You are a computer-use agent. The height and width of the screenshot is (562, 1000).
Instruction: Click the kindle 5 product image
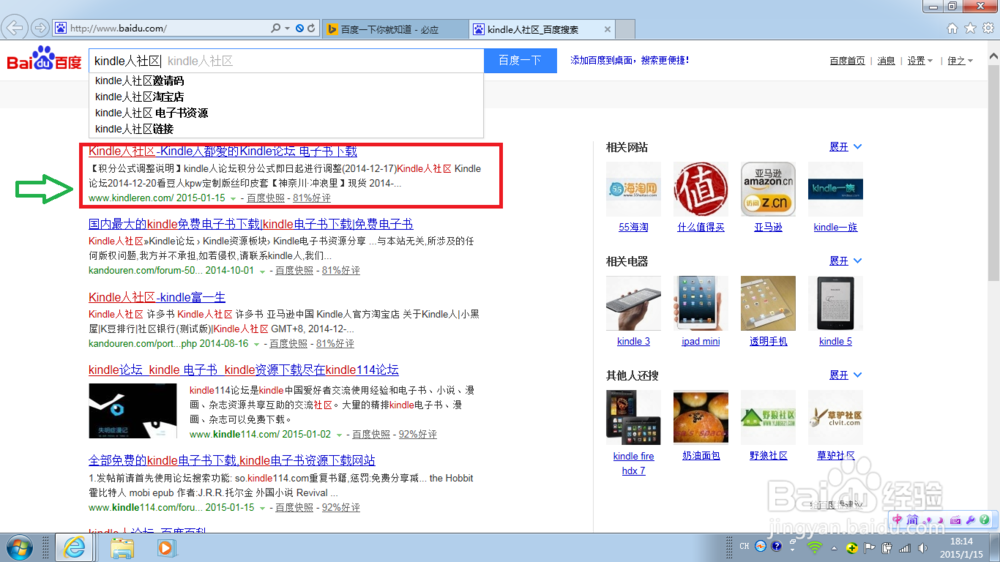[835, 303]
